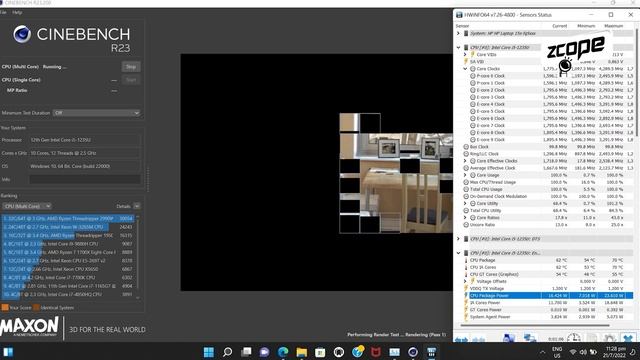Select the AMD Ryzen Threadripper 2990WX ranking row
This screenshot has height=360, width=640.
click(68, 218)
